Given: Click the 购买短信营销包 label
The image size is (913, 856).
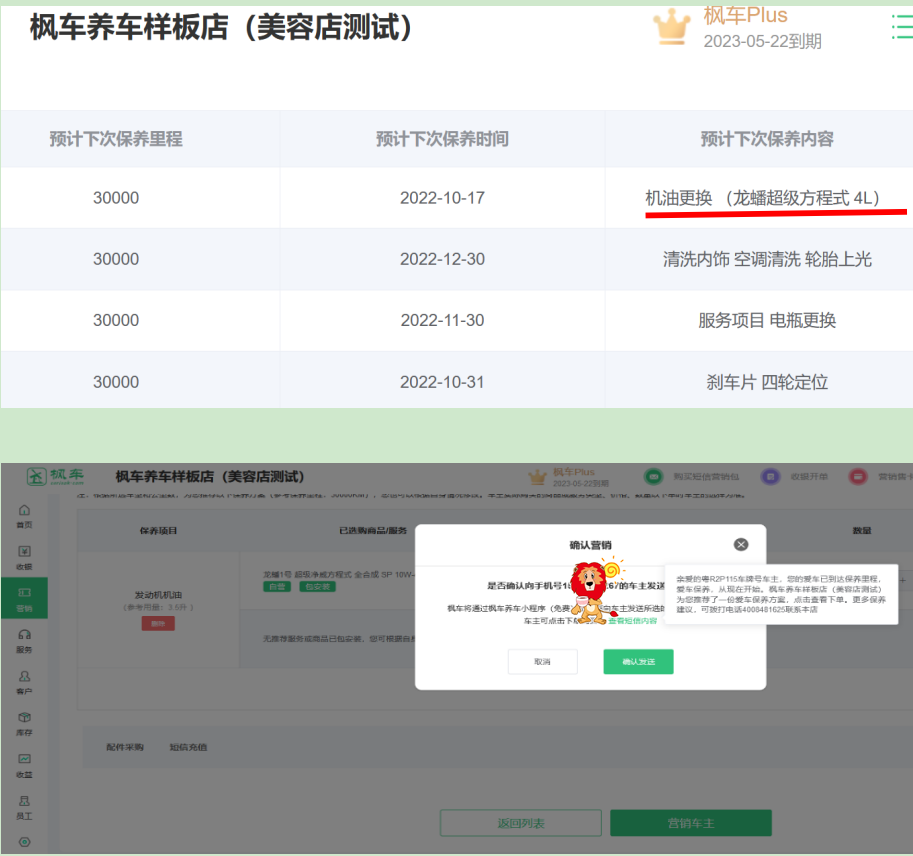Looking at the screenshot, I should (x=706, y=476).
